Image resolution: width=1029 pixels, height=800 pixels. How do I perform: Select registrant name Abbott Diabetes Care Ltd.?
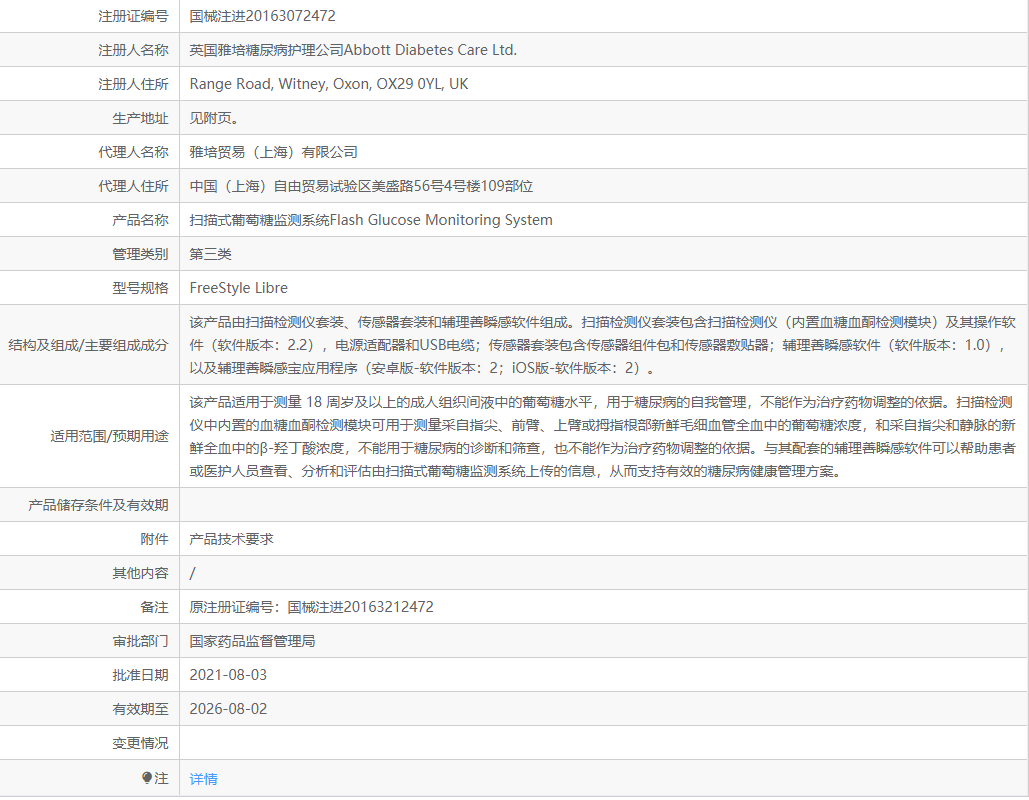(430, 50)
